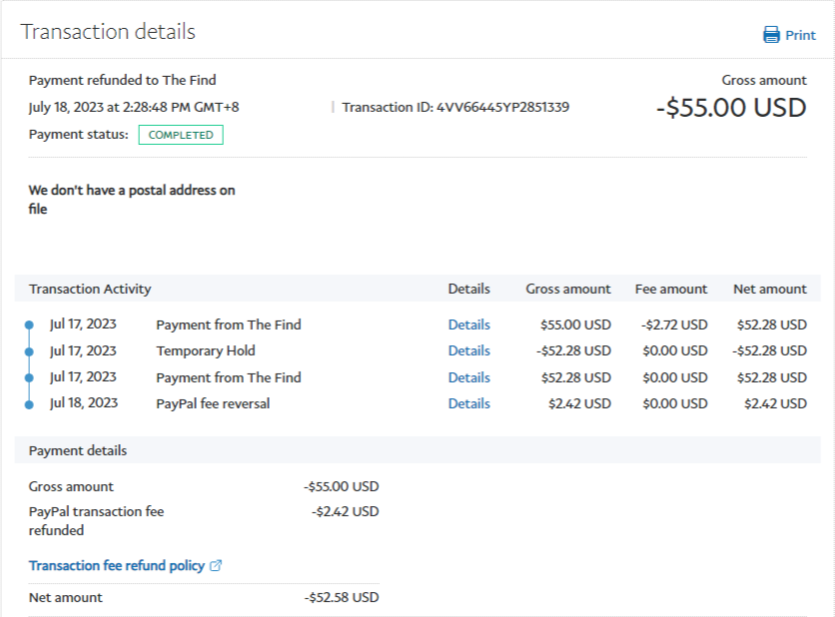Select the PayPal fee reversal timeline dot
The height and width of the screenshot is (617, 835).
click(29, 404)
